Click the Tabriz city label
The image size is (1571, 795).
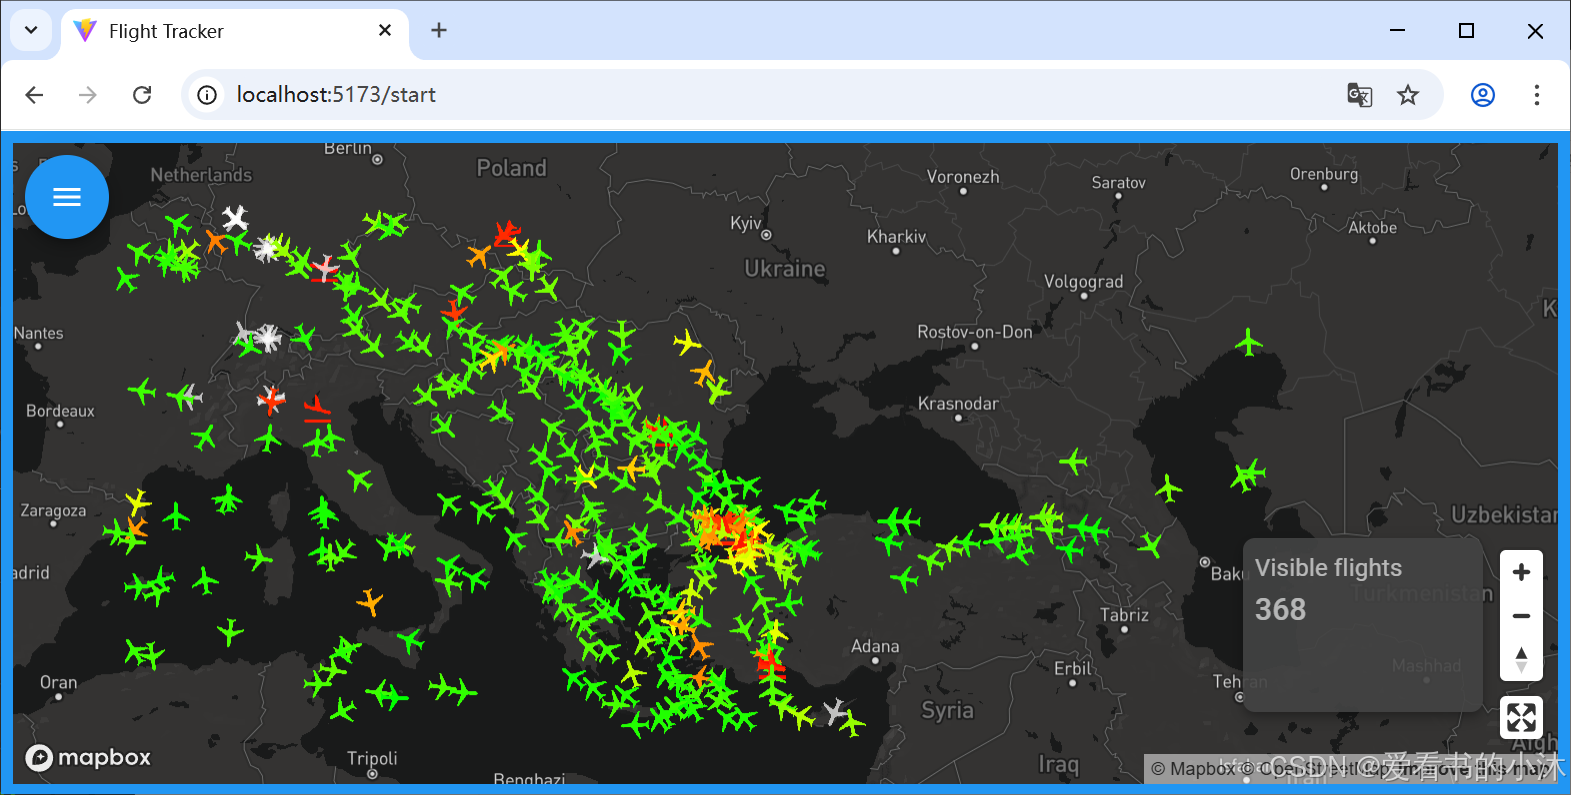coord(1124,615)
